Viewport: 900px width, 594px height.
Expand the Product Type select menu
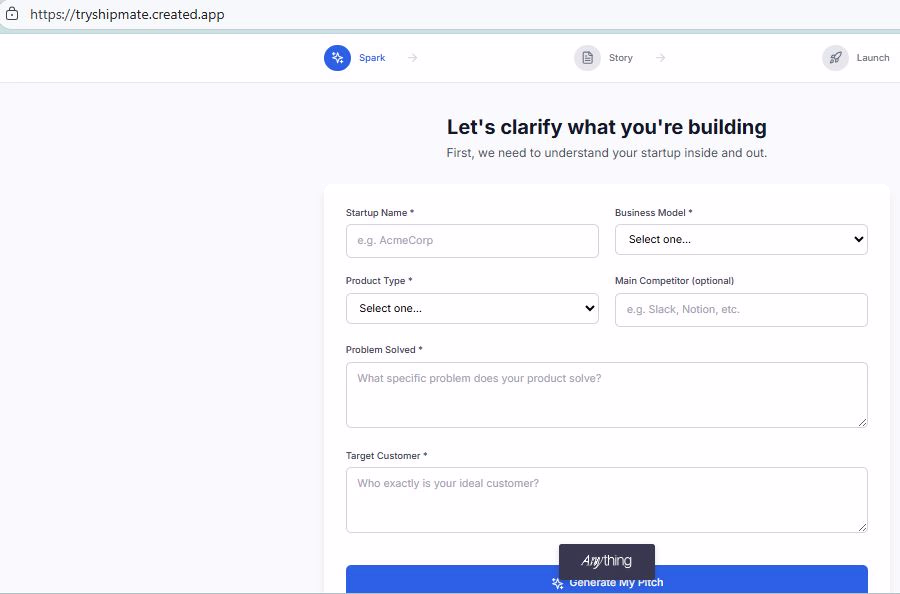[x=472, y=308]
